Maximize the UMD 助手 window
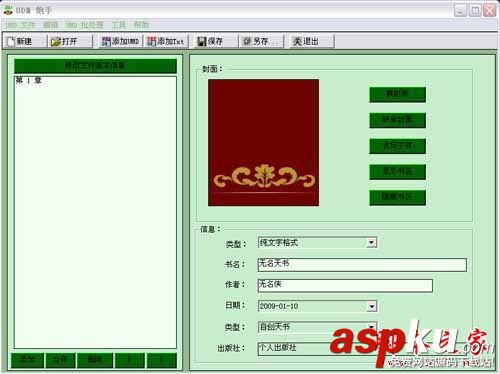Image resolution: width=500 pixels, height=374 pixels. coord(475,10)
